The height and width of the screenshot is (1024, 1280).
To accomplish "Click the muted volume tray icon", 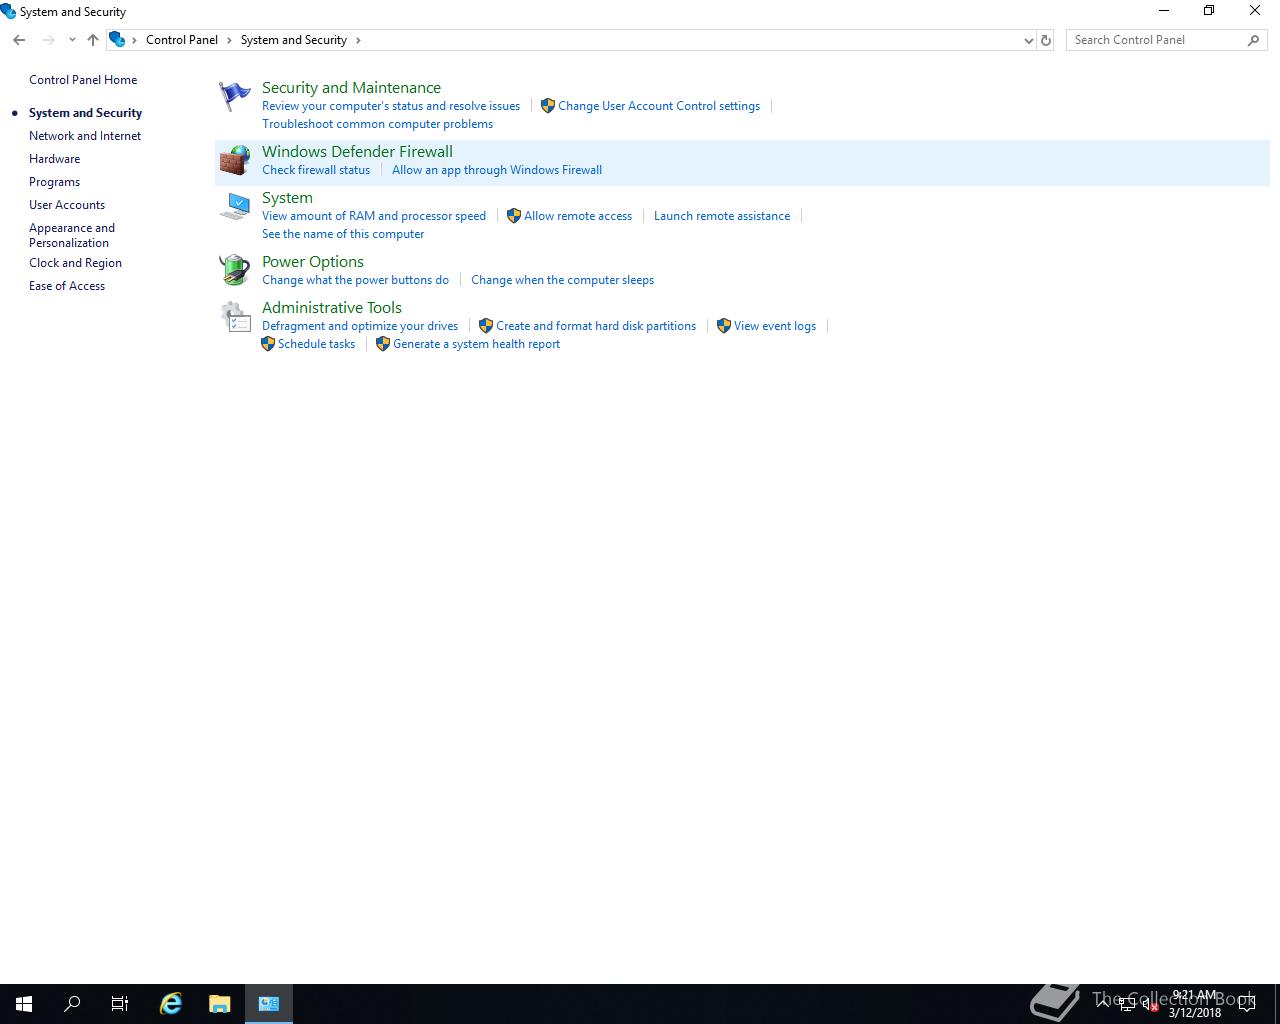I will pos(1150,1005).
